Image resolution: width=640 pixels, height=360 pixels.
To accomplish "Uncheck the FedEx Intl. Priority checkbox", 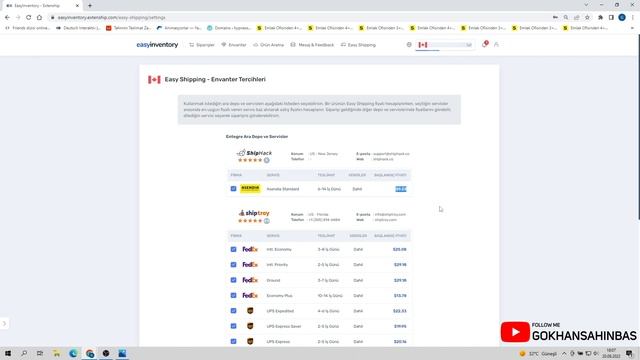I will (x=233, y=264).
